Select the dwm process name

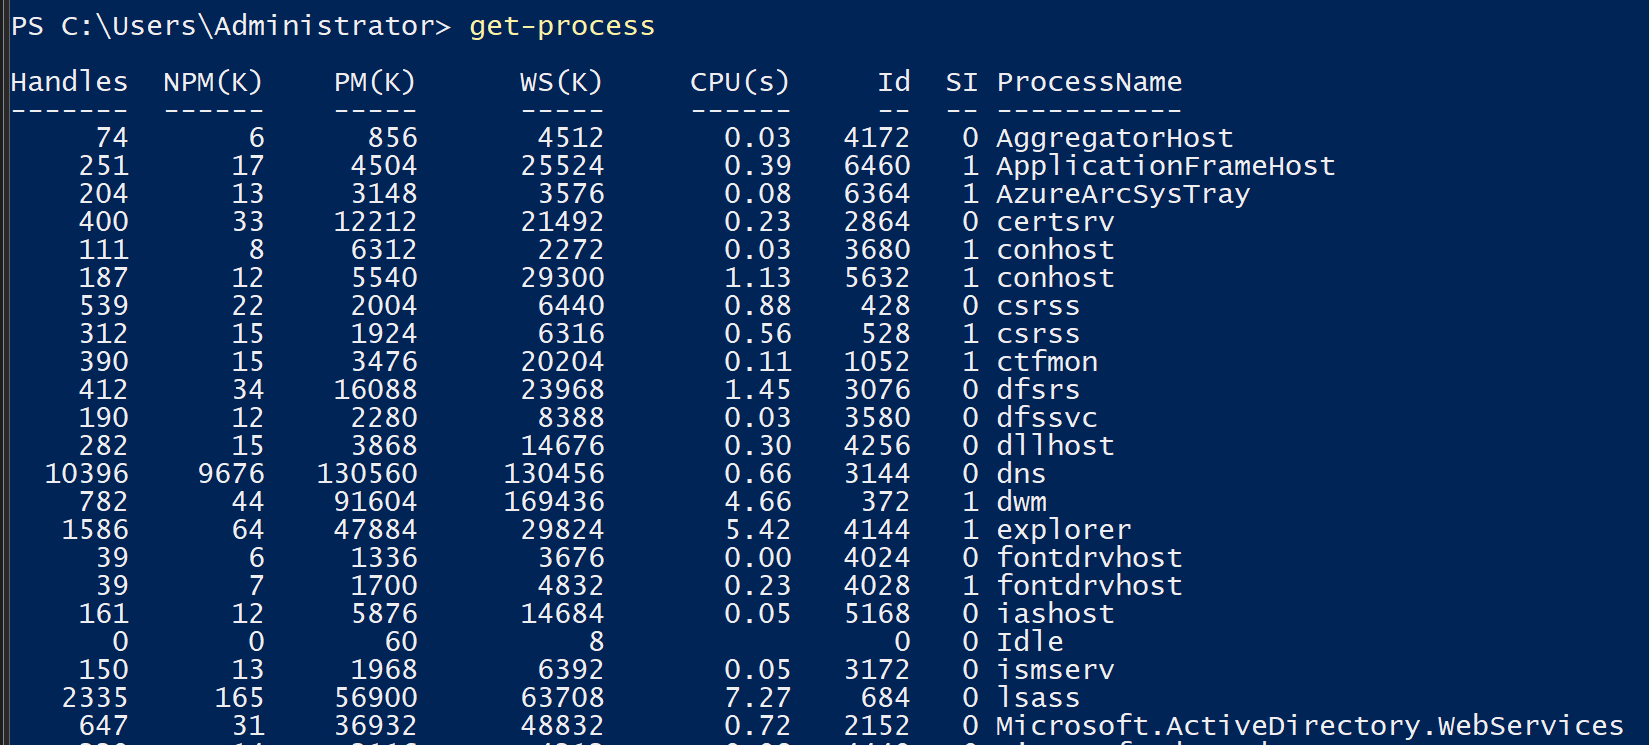[x=1021, y=502]
